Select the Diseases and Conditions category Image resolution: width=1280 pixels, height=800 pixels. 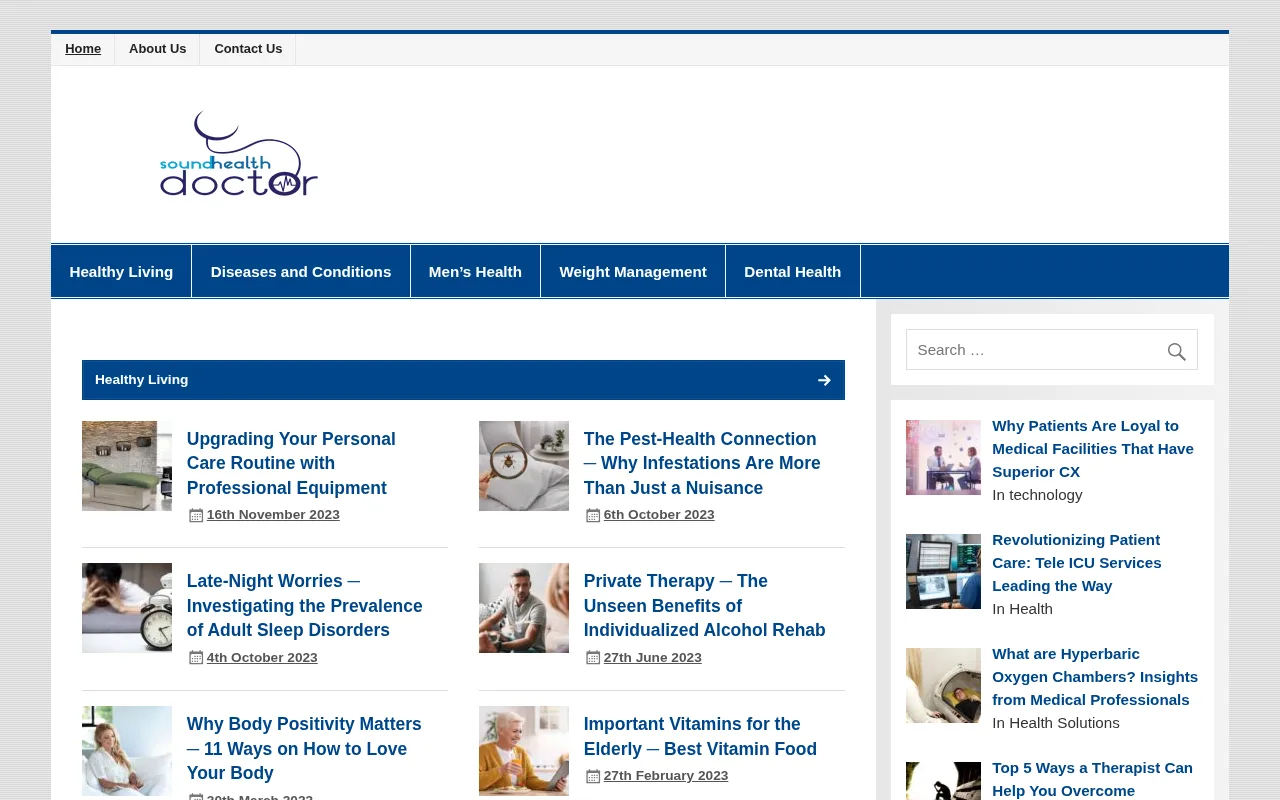(x=300, y=270)
